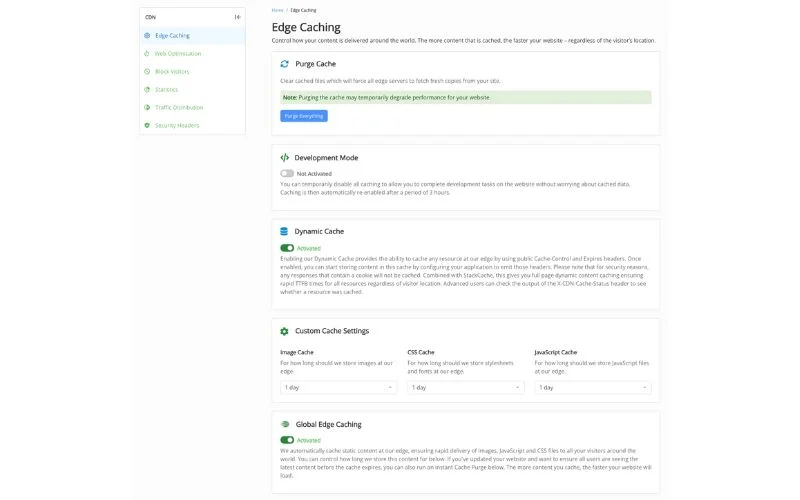This screenshot has width=800, height=500.
Task: Click the CDN sidebar header label
Action: click(x=150, y=17)
